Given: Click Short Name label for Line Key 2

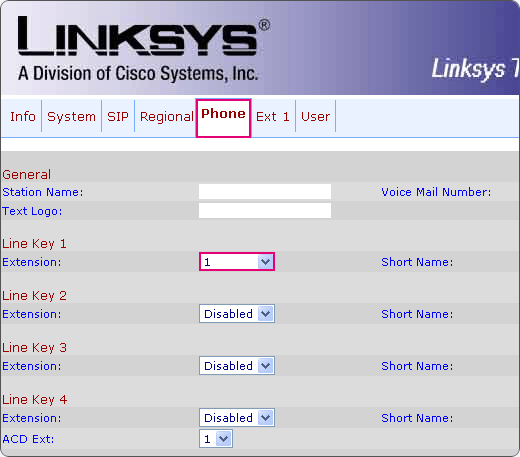Looking at the screenshot, I should tap(417, 314).
